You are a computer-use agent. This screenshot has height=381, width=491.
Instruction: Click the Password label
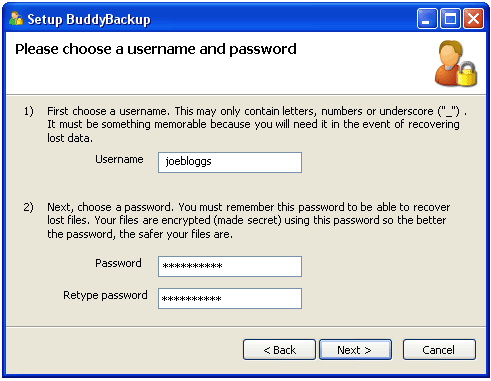pyautogui.click(x=118, y=263)
